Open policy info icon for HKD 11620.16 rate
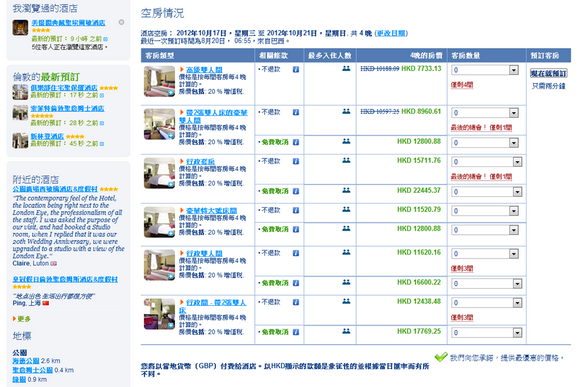 pos(296,253)
